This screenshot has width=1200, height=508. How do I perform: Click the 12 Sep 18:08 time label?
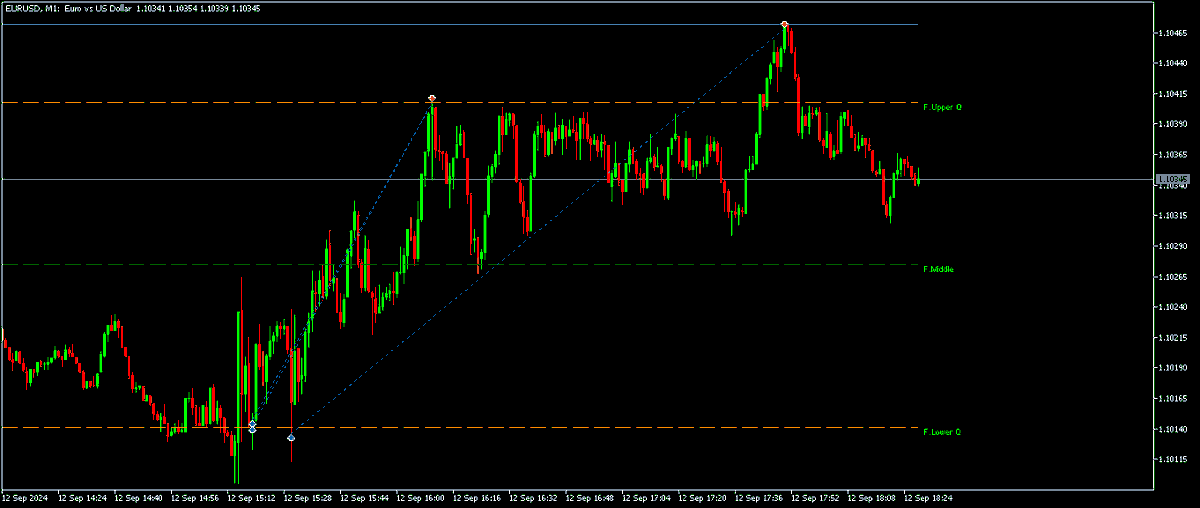[874, 497]
